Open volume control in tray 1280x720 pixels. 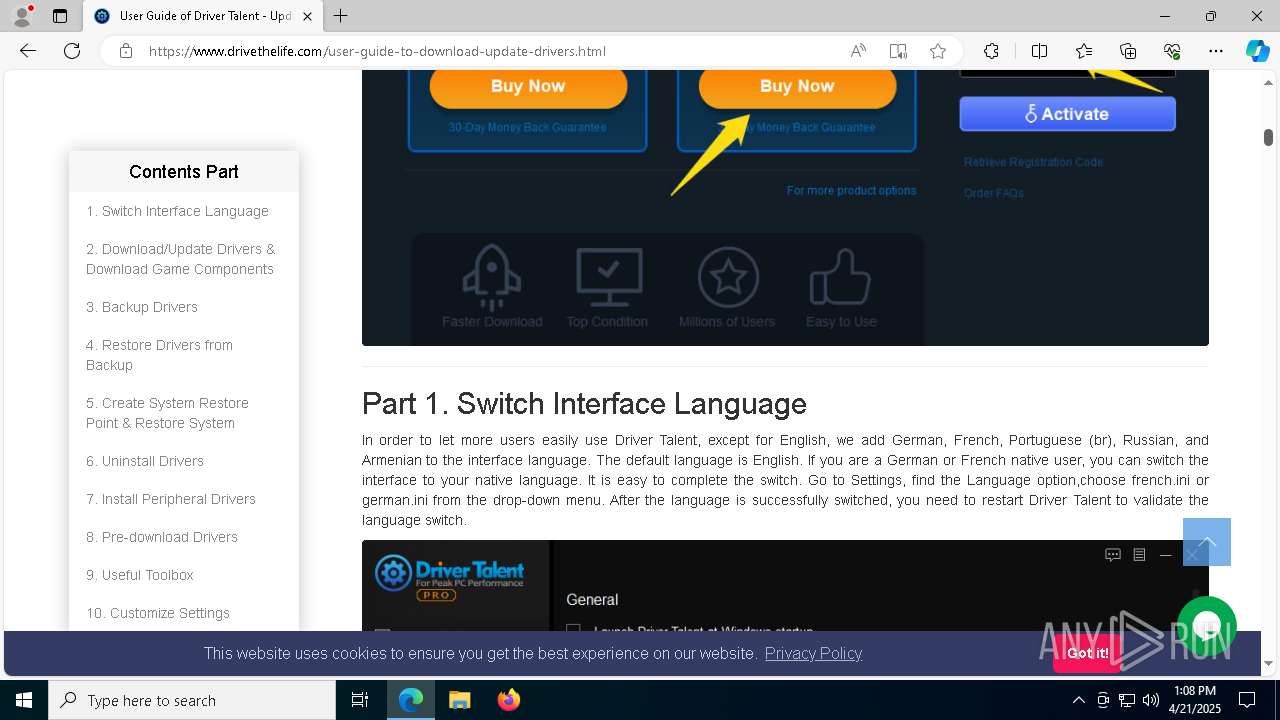(x=1151, y=700)
